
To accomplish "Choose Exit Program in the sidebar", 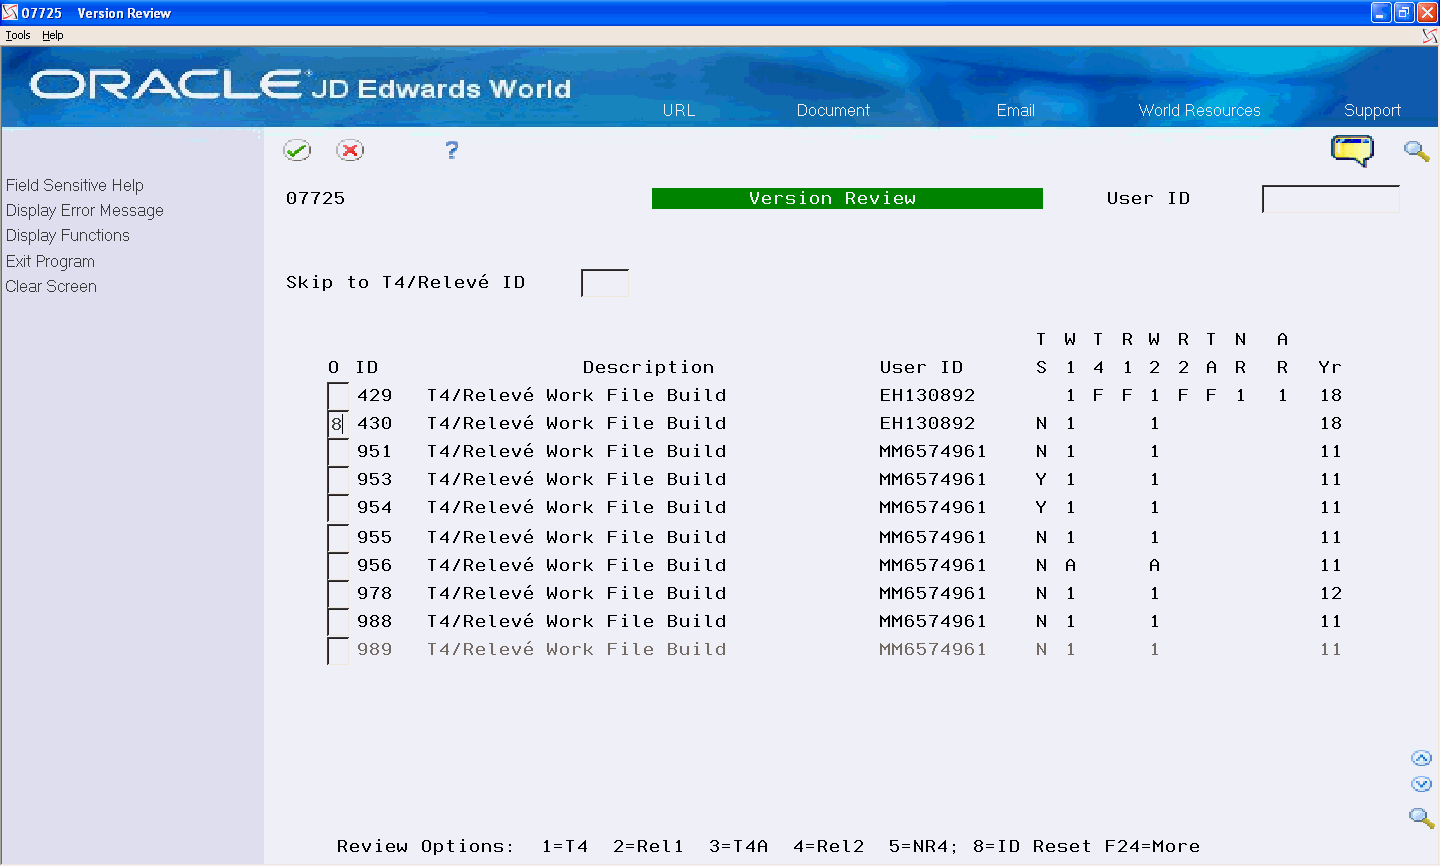I will click(50, 261).
